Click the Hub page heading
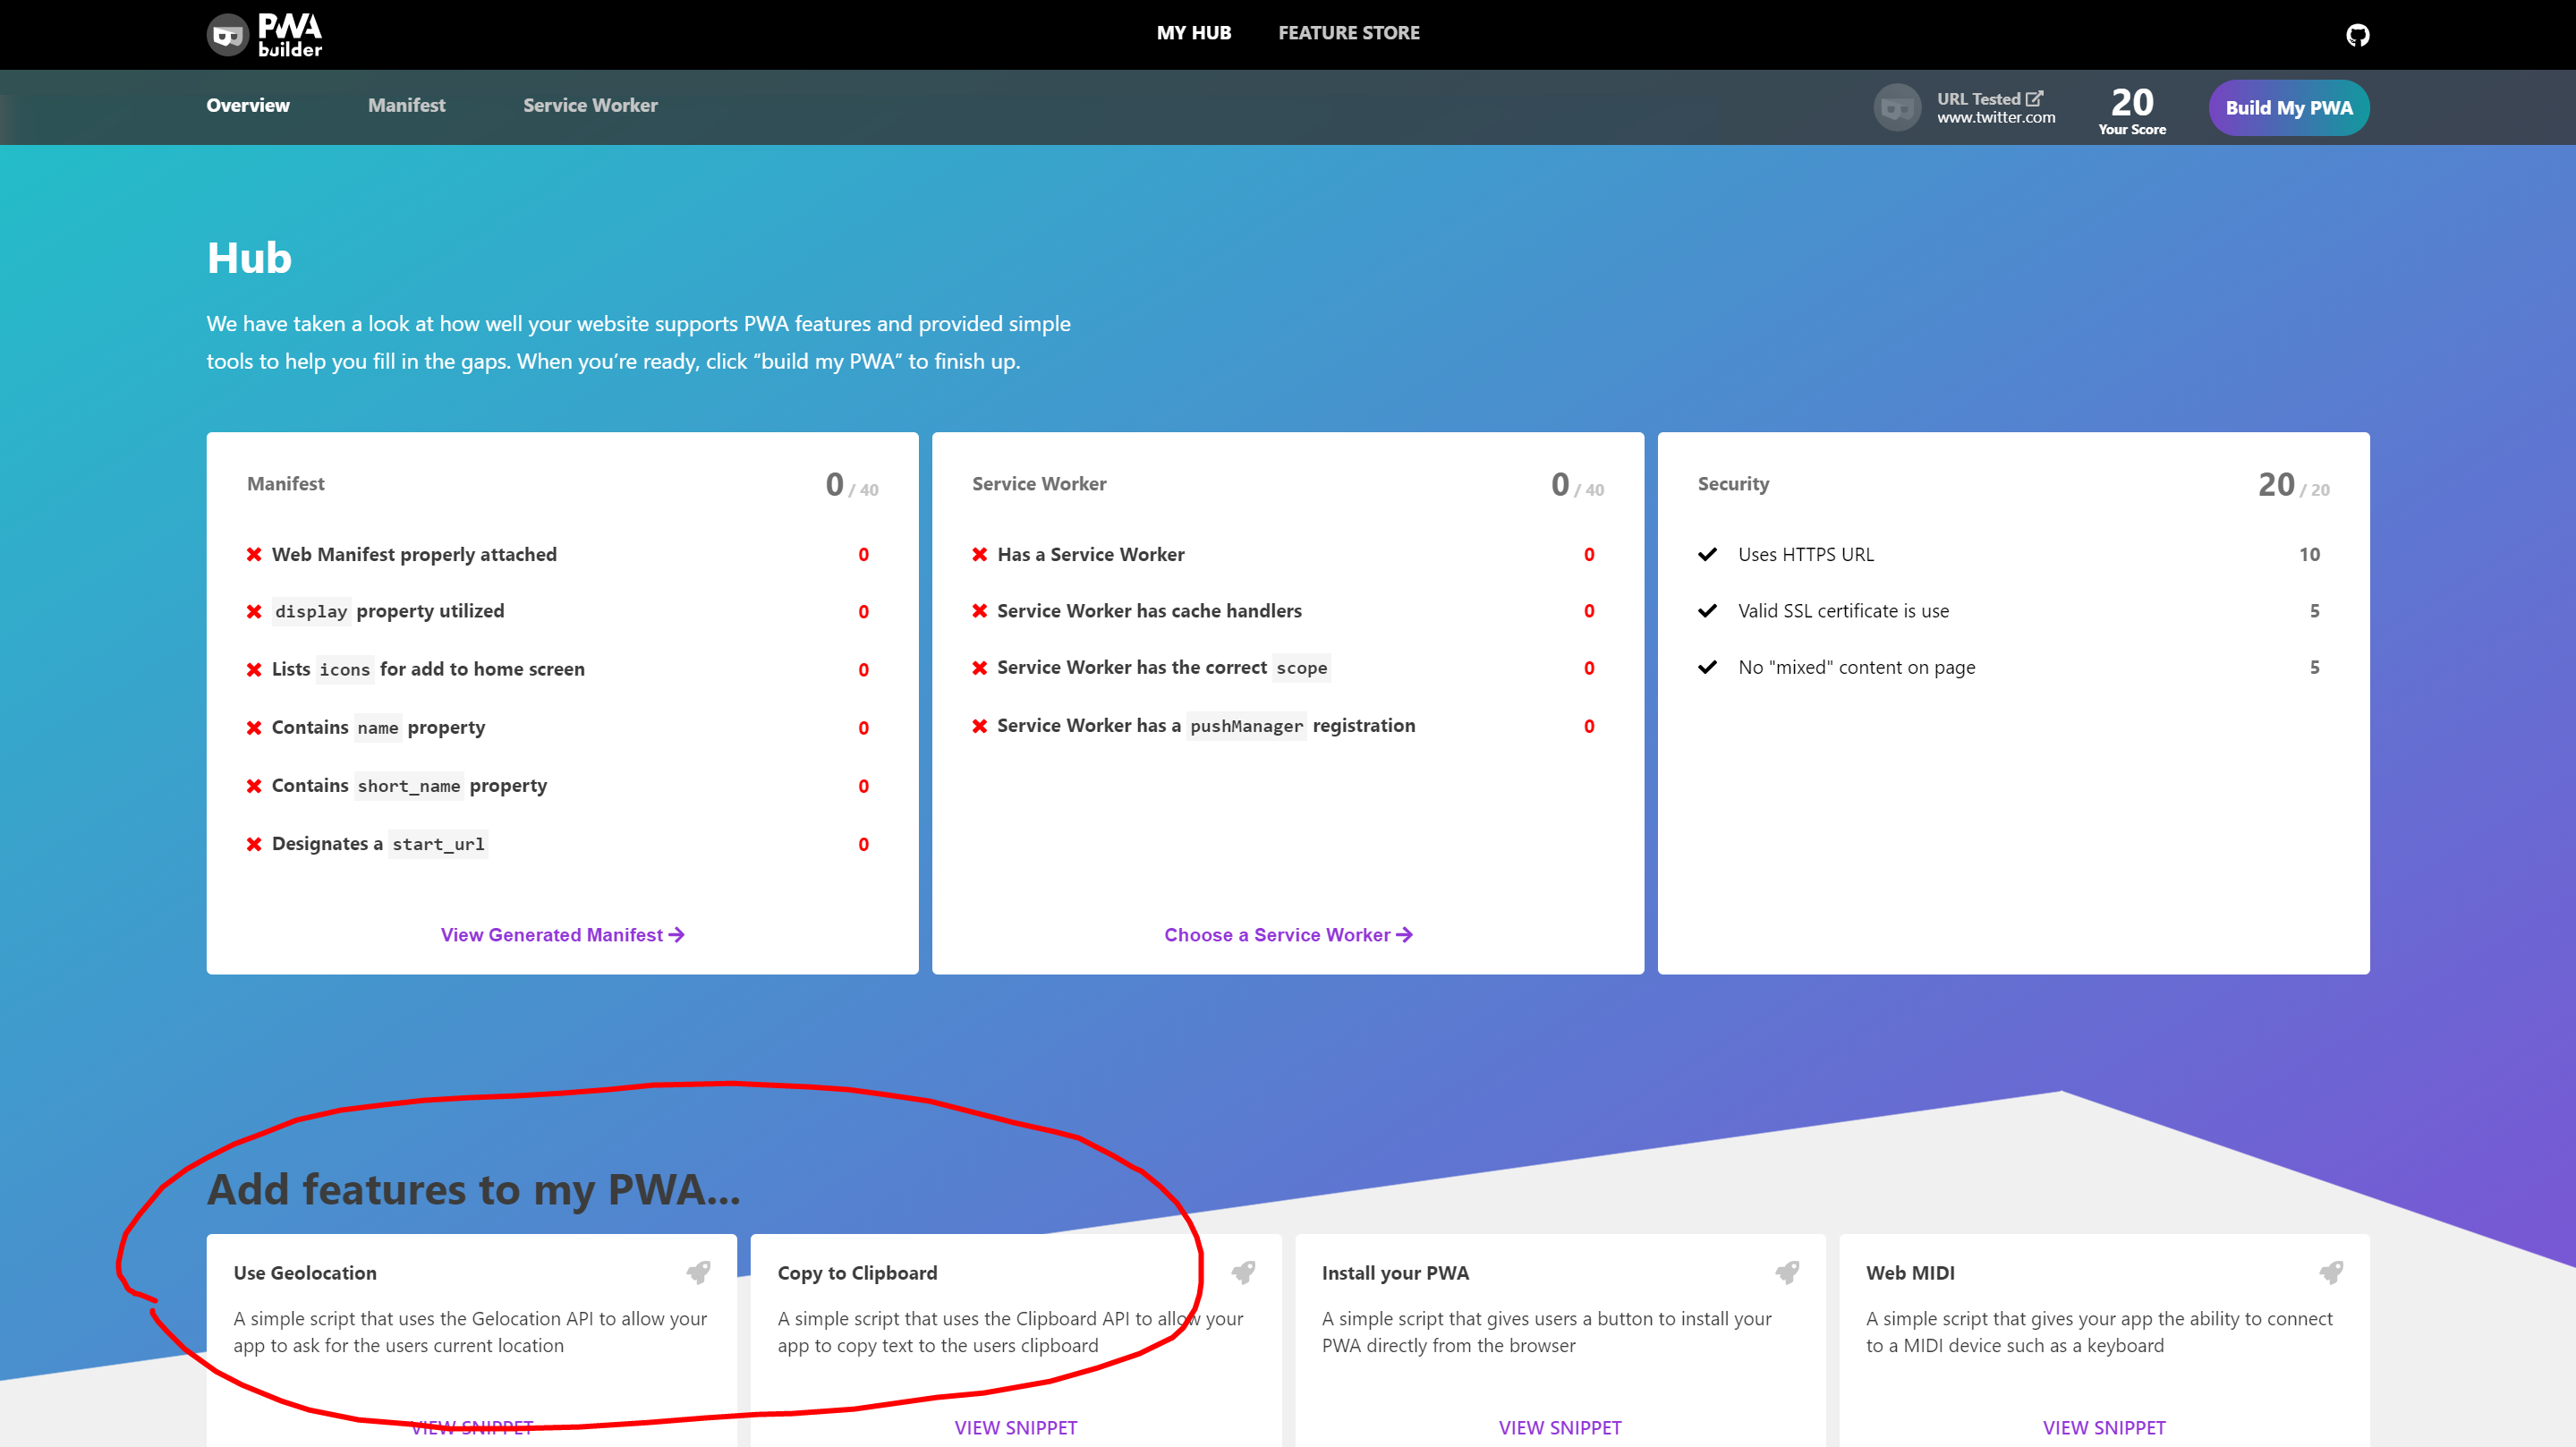 click(x=249, y=258)
